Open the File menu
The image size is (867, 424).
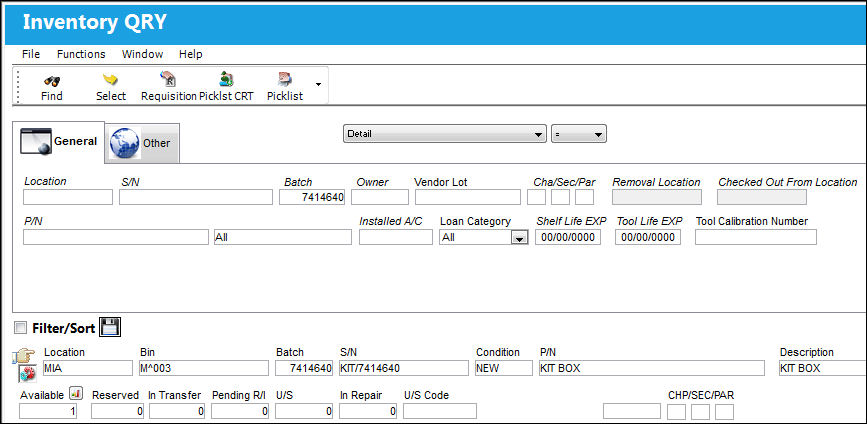[x=31, y=54]
